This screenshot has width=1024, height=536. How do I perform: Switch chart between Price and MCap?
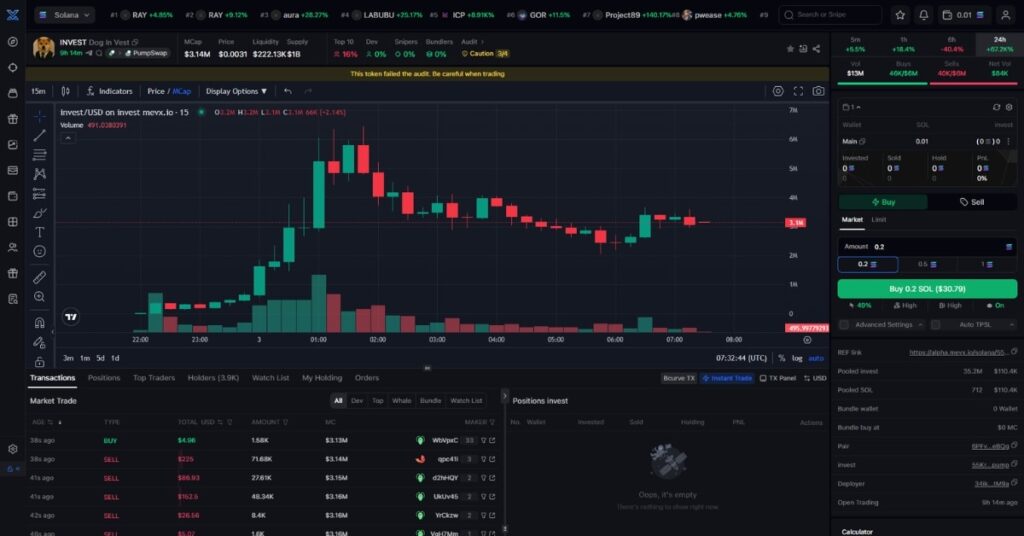[x=169, y=91]
